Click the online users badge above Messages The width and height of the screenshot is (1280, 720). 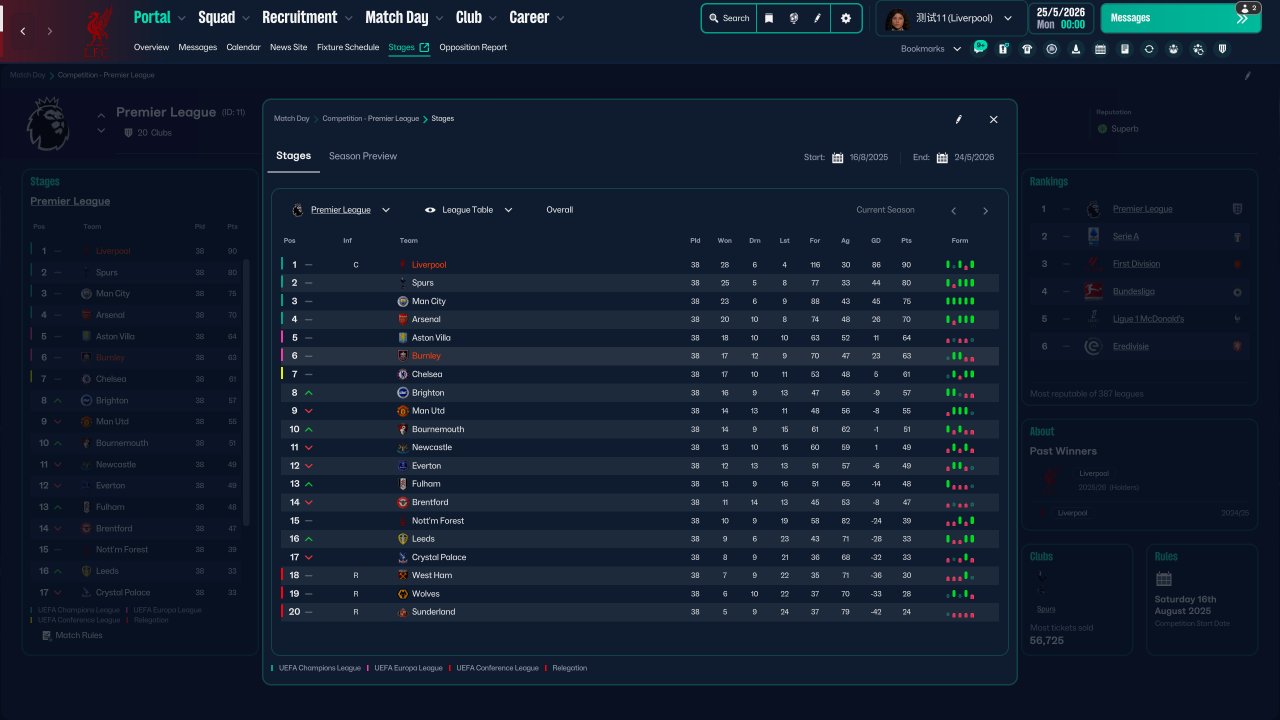[1247, 8]
